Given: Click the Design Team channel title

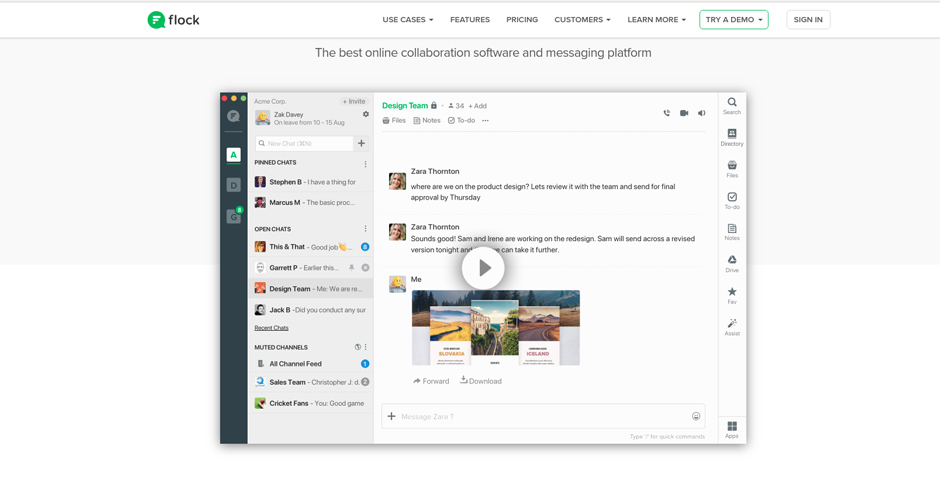Looking at the screenshot, I should pos(405,105).
